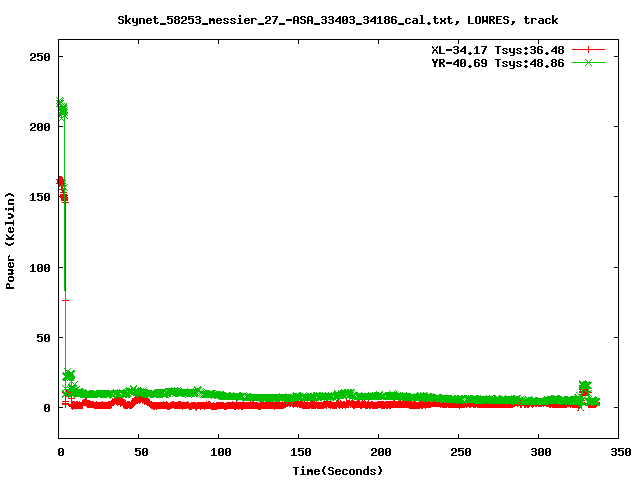Click x-axis tick label 0
Image resolution: width=640 pixels, height=480 pixels.
click(x=61, y=452)
